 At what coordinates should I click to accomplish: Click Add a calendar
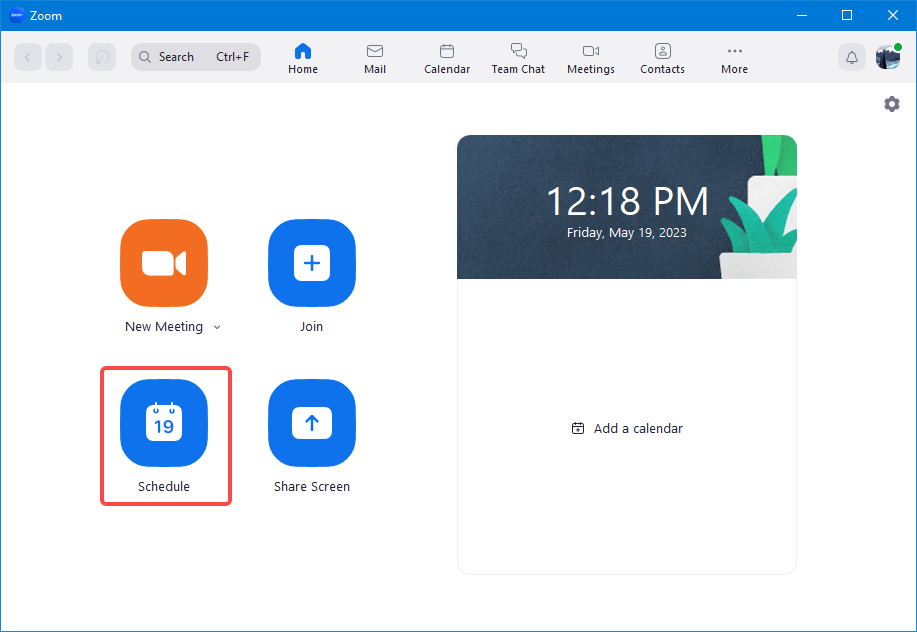click(626, 428)
